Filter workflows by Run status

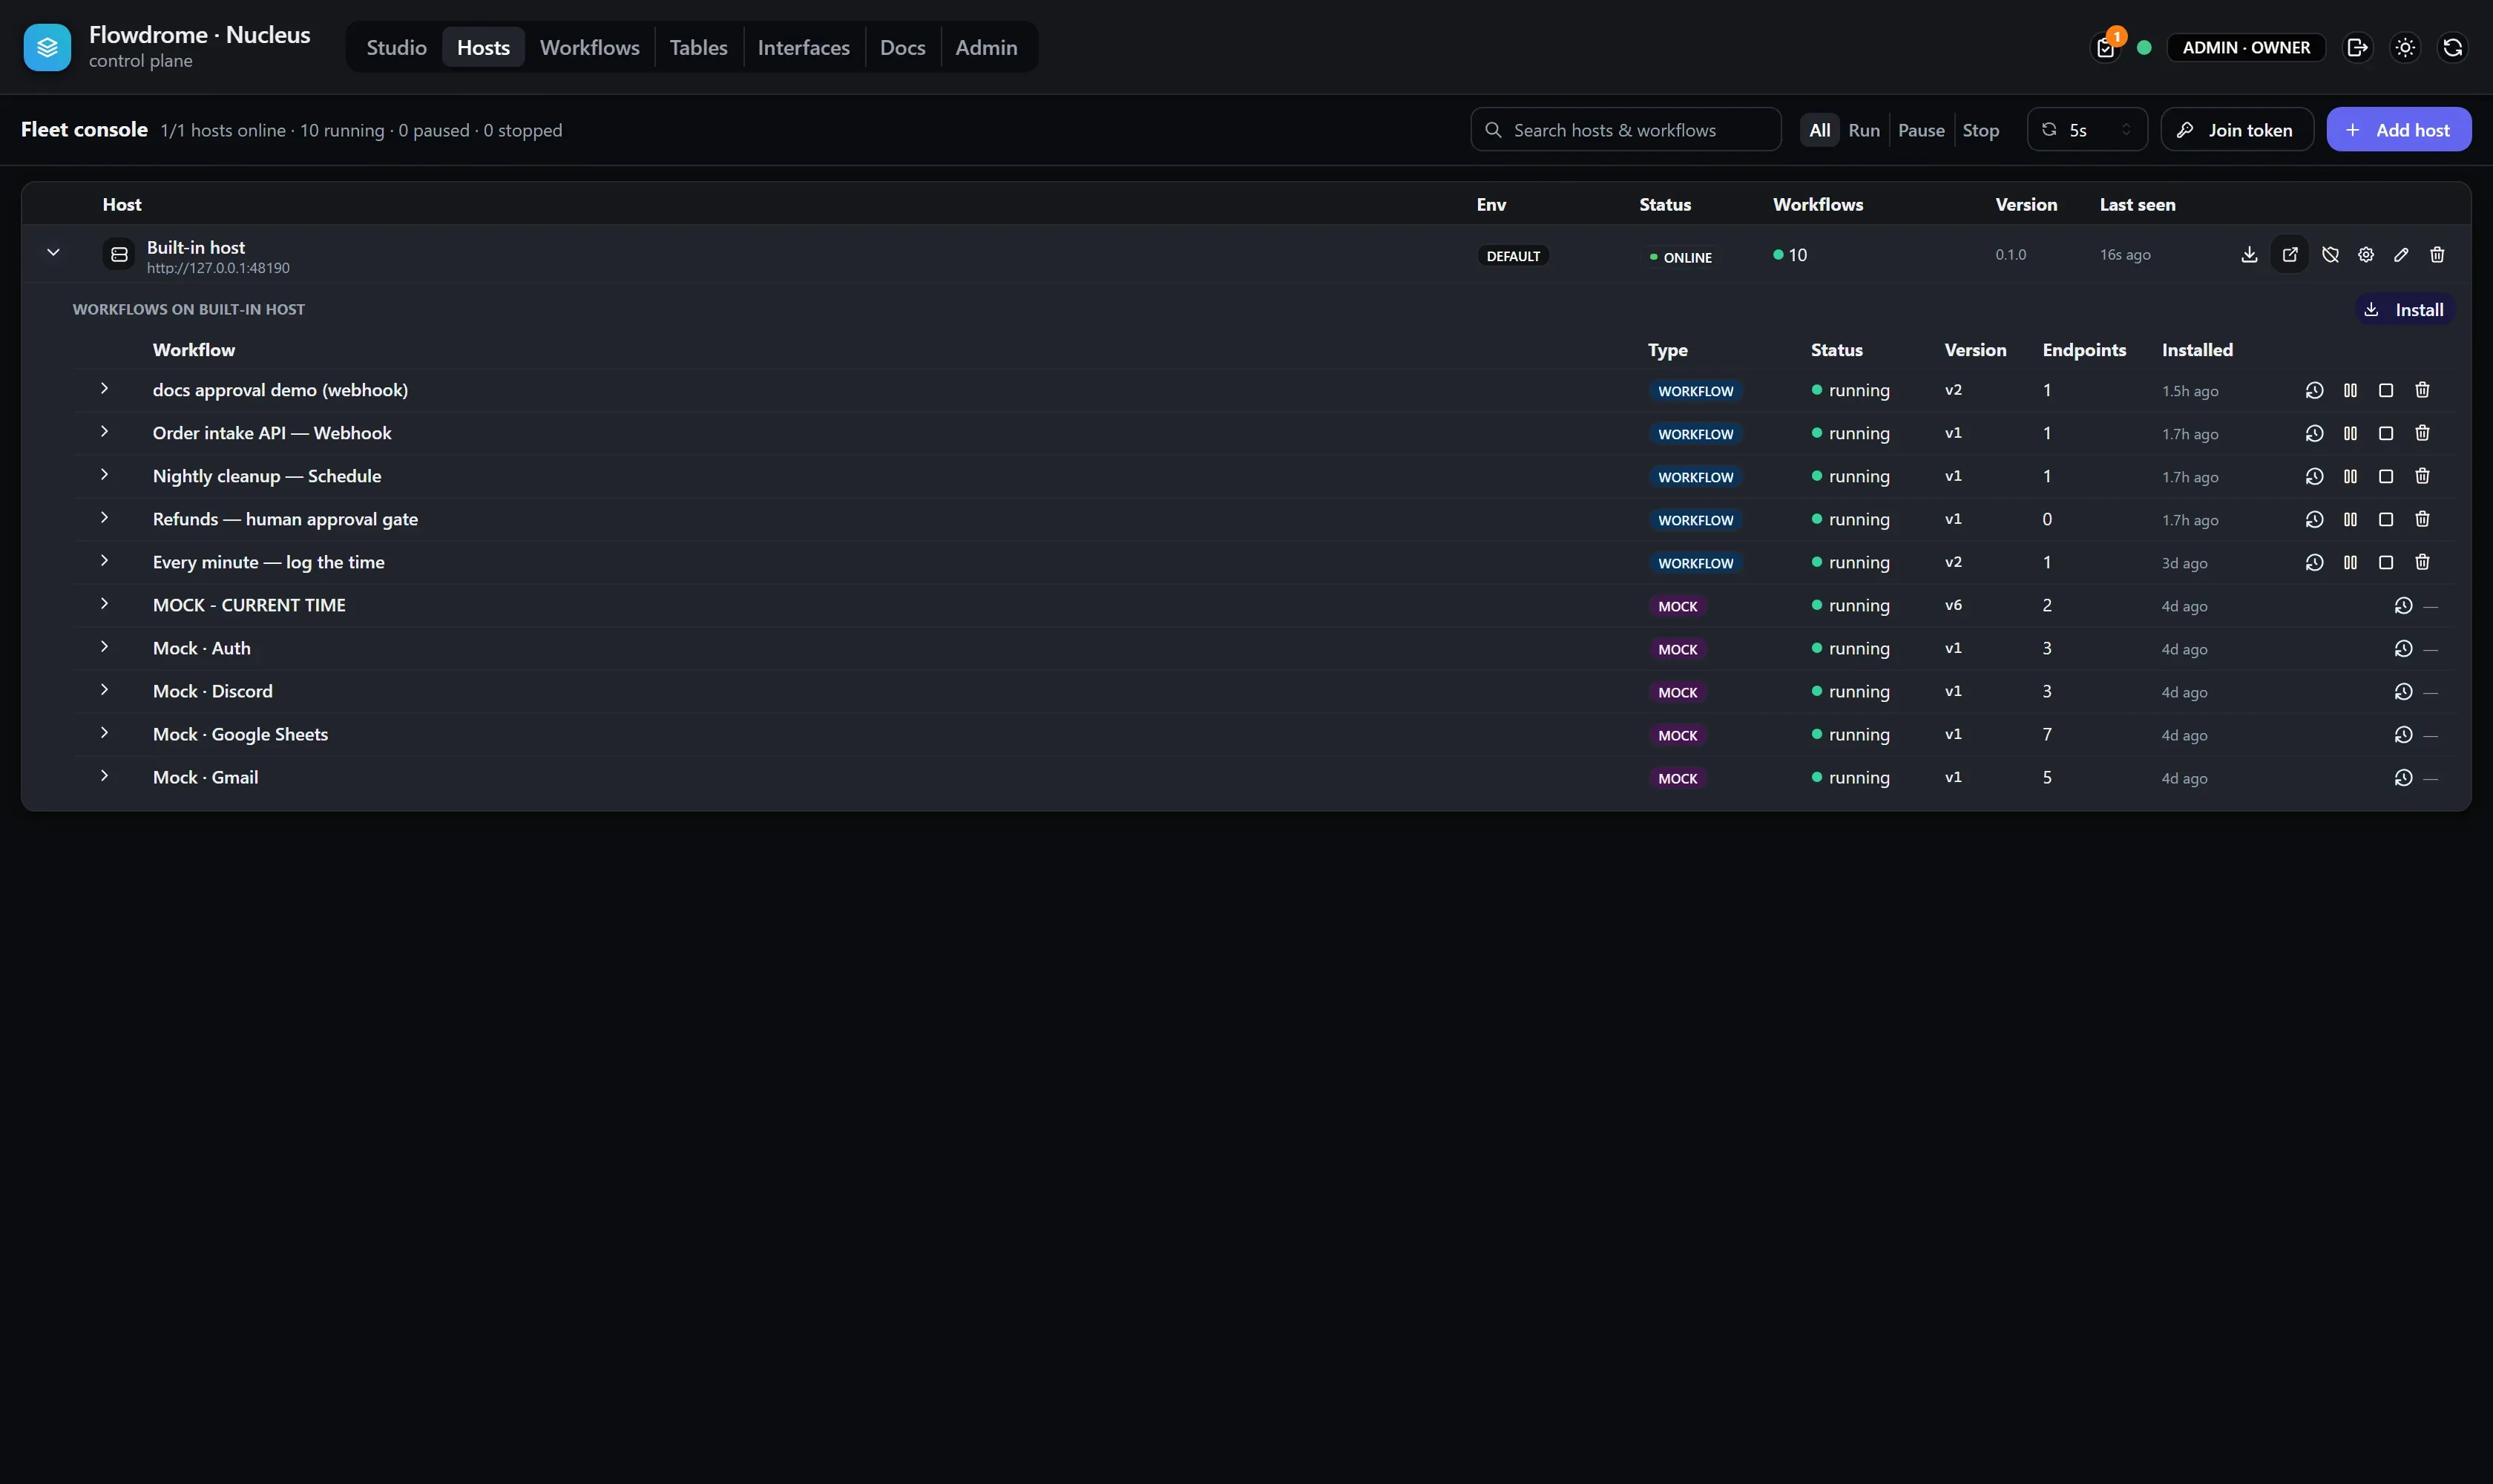point(1864,130)
